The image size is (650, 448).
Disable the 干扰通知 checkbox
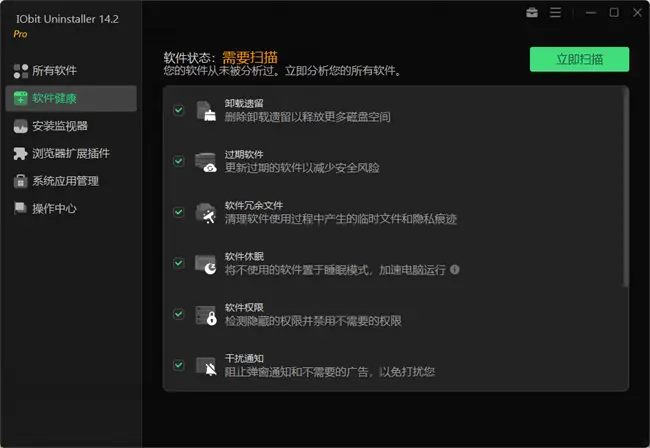[x=179, y=365]
